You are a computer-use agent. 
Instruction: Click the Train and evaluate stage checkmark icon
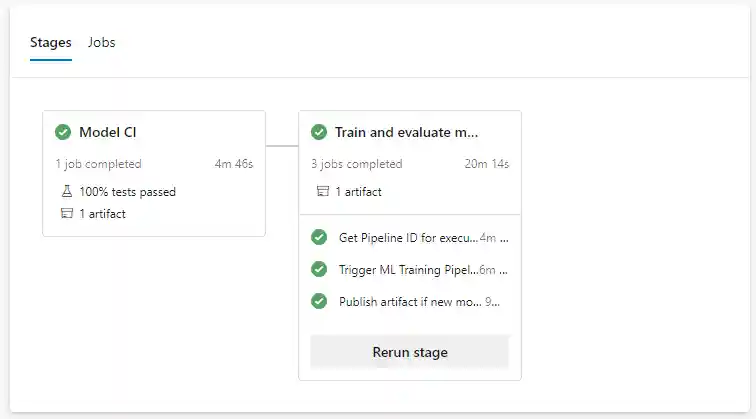[319, 132]
